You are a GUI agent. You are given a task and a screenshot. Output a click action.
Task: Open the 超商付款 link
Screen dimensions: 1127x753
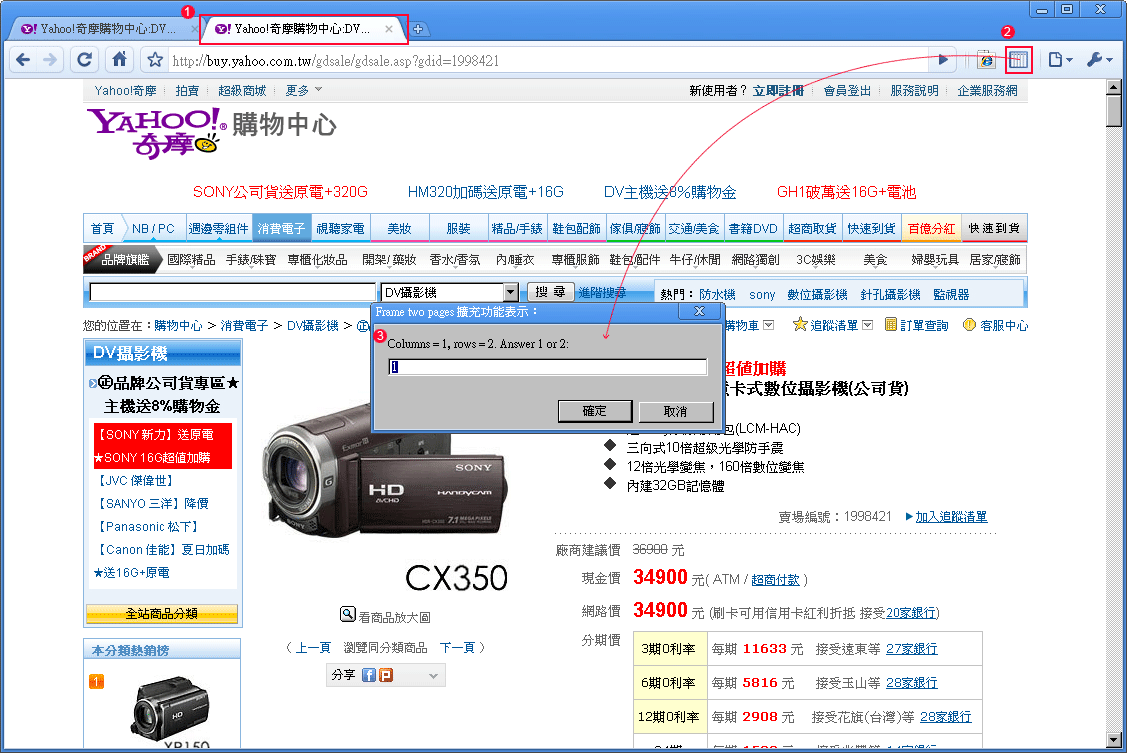(776, 580)
